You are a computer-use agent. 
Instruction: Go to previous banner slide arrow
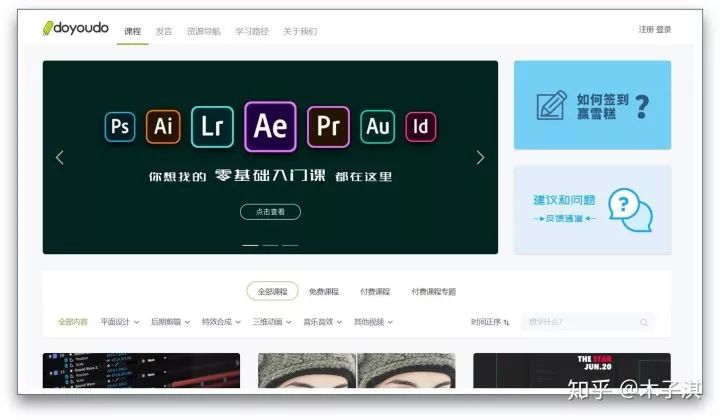60,157
